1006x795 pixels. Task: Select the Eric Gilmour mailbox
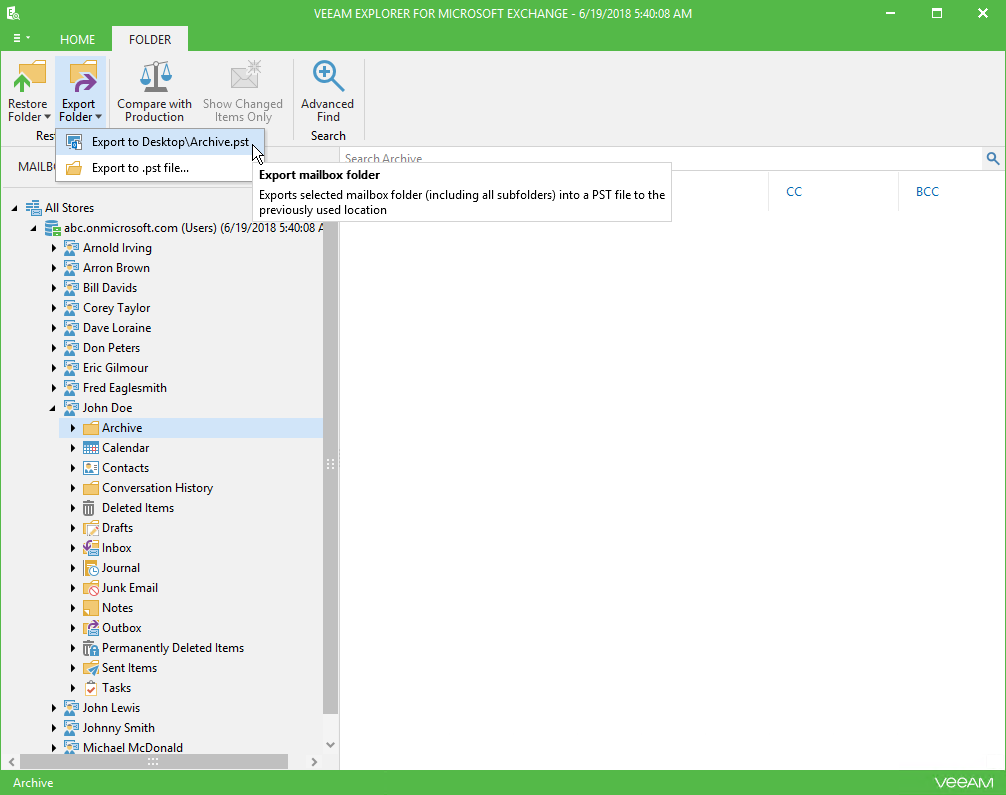[115, 368]
